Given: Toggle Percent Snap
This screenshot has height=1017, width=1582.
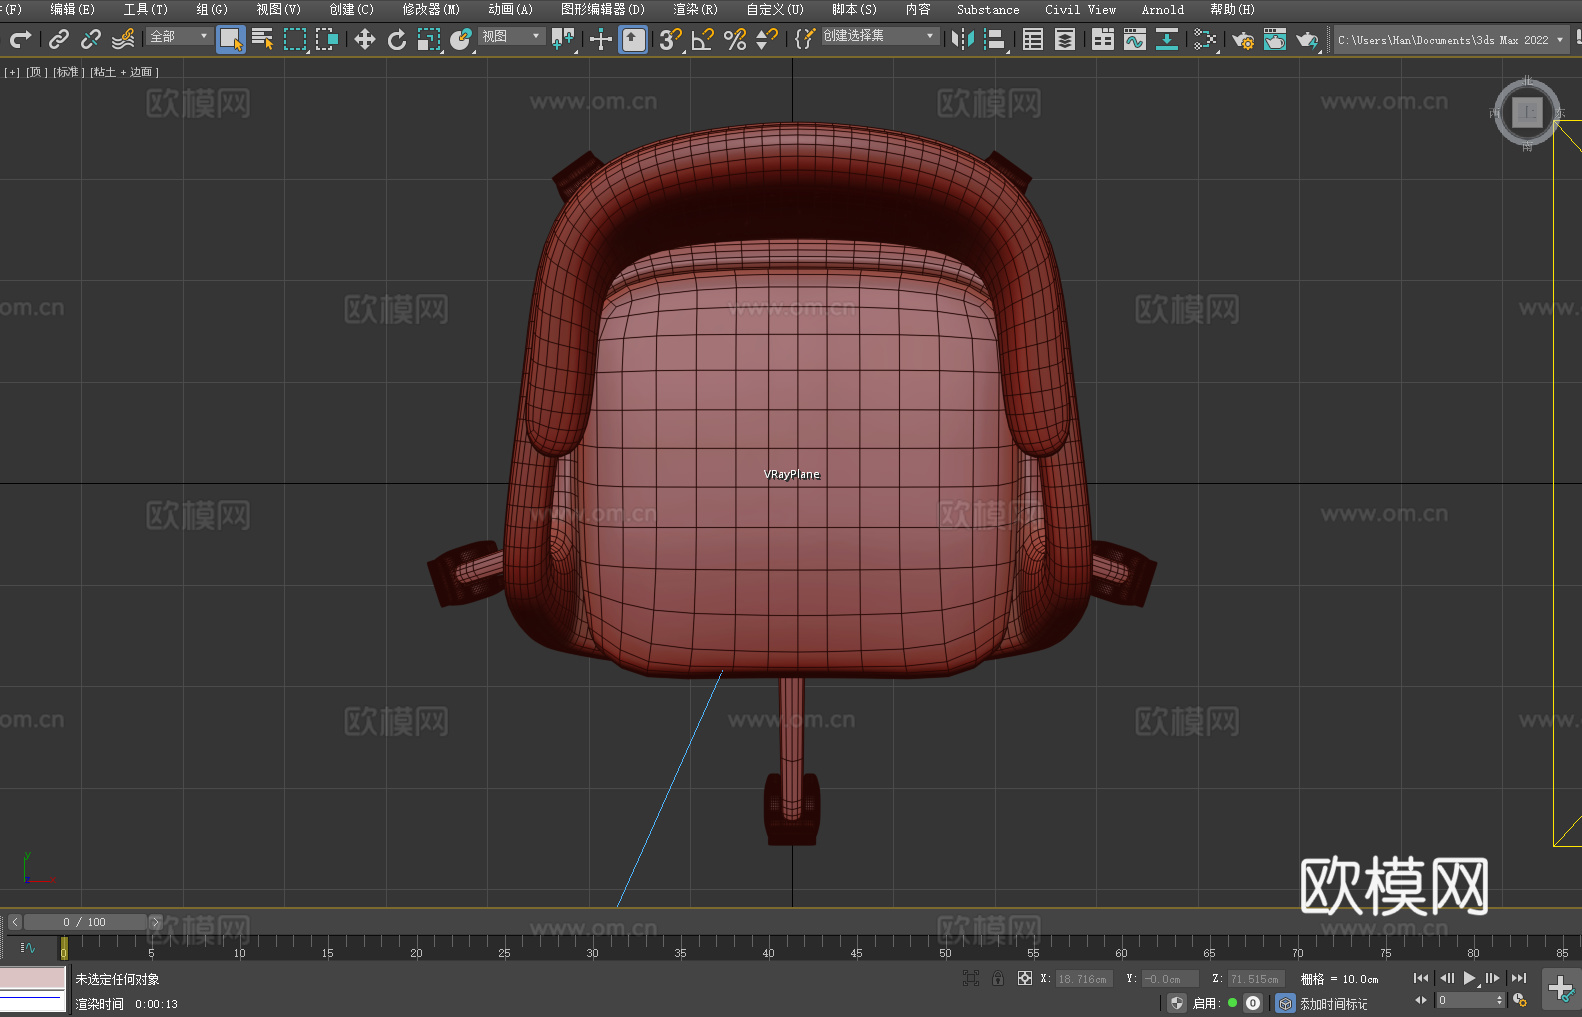Looking at the screenshot, I should [x=735, y=39].
